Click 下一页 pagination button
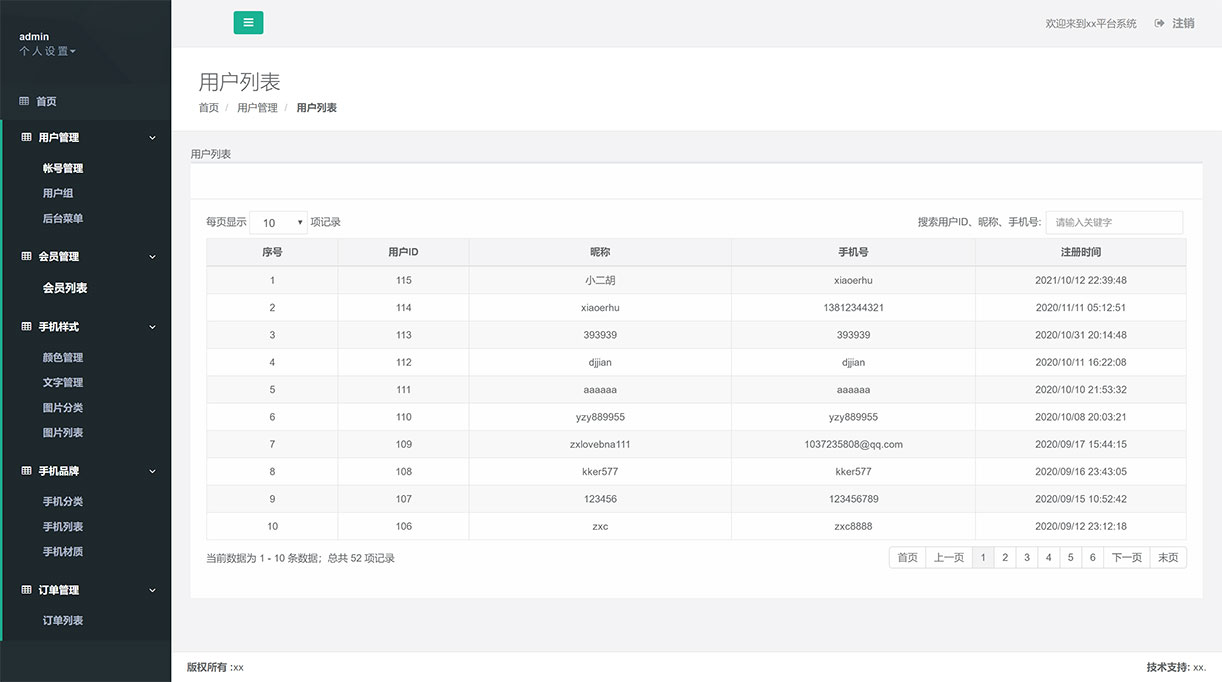This screenshot has width=1222, height=682. click(x=1126, y=558)
